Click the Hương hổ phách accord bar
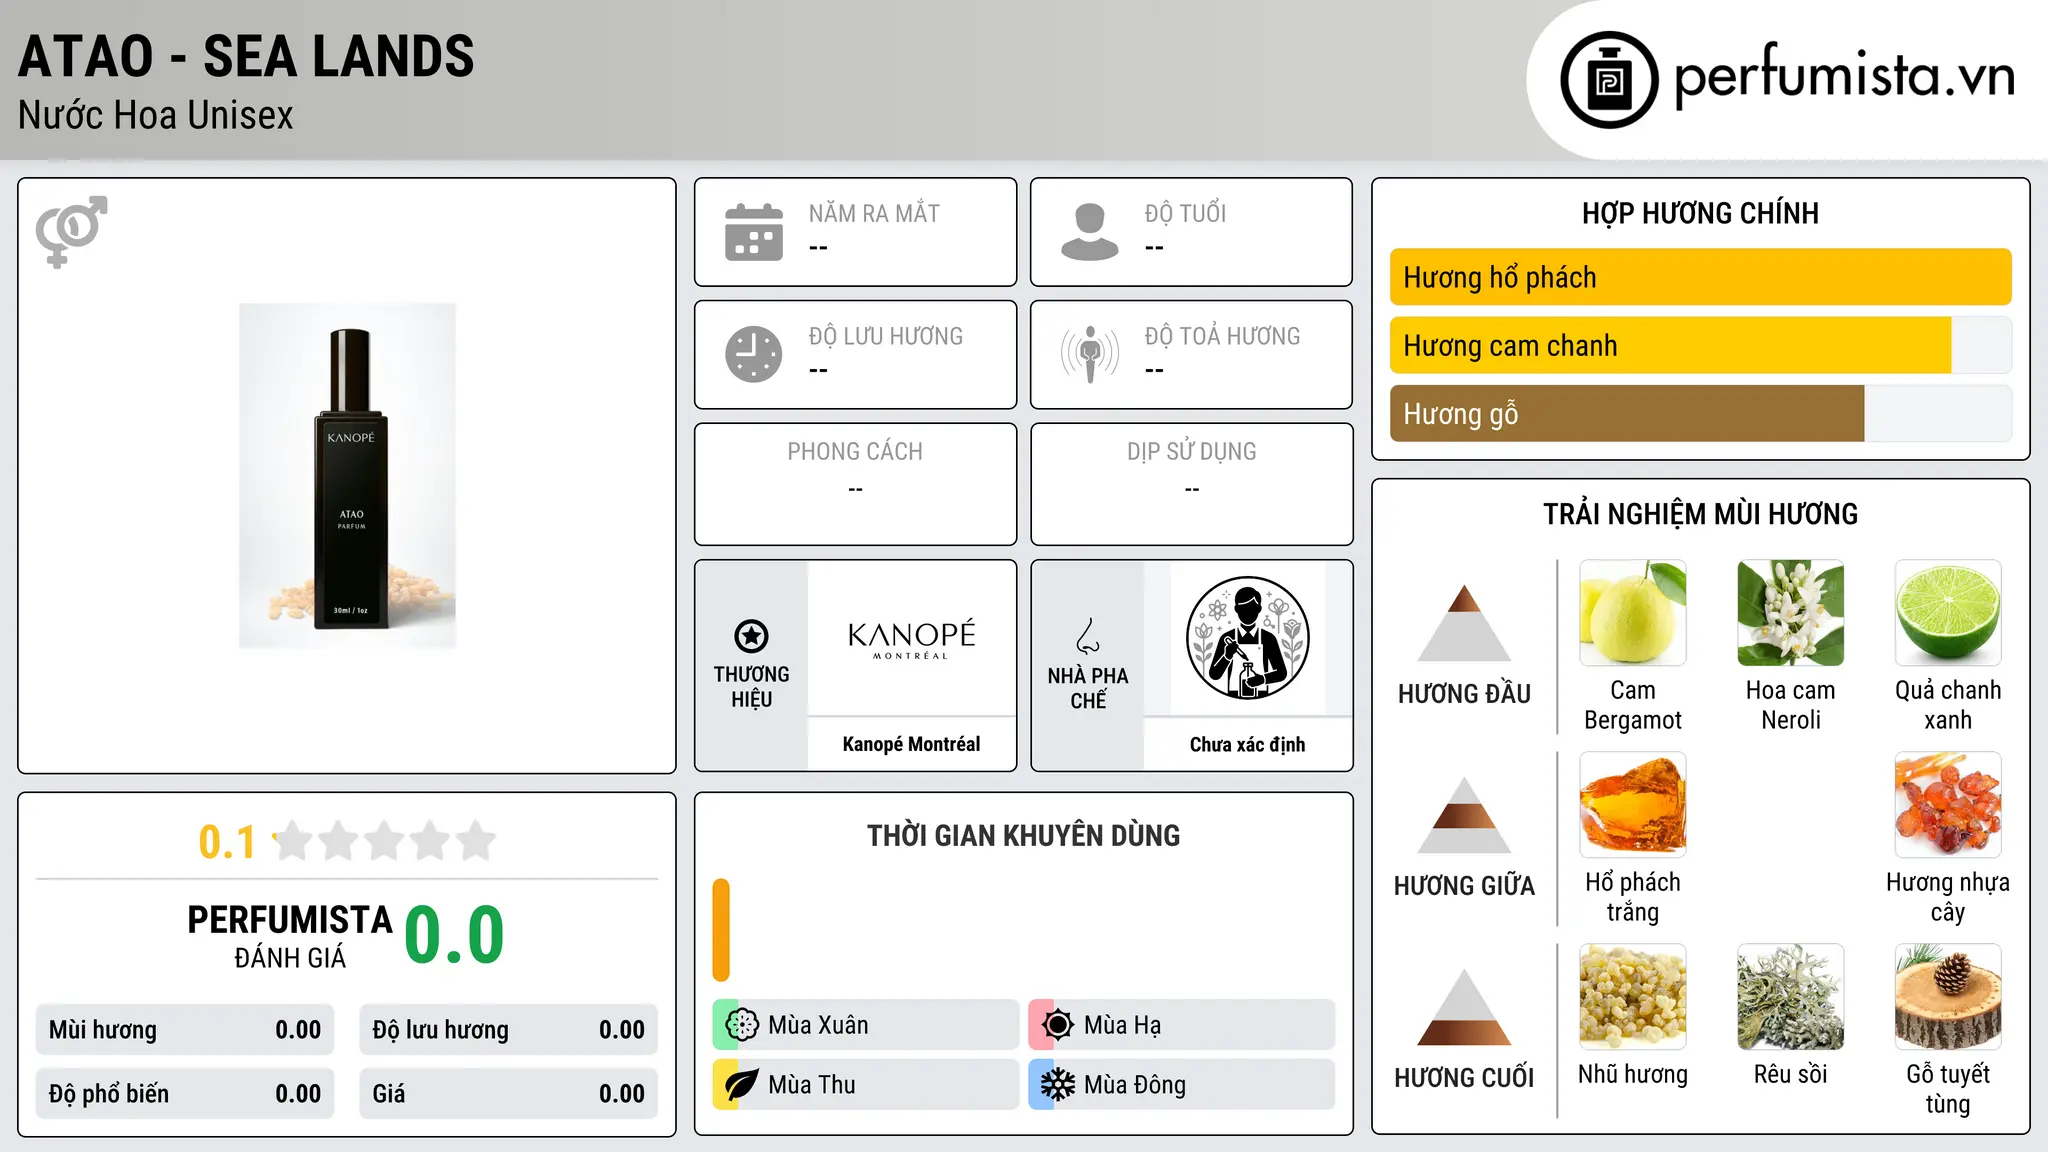 click(x=1700, y=277)
